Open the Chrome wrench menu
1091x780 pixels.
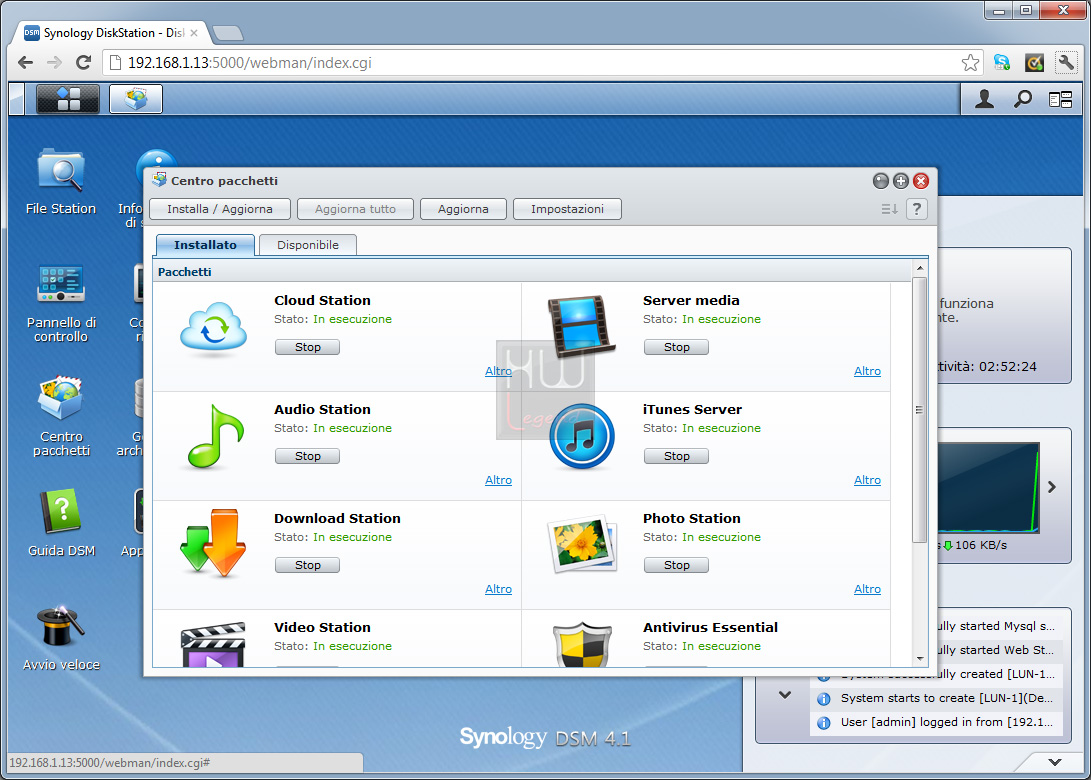pos(1065,63)
